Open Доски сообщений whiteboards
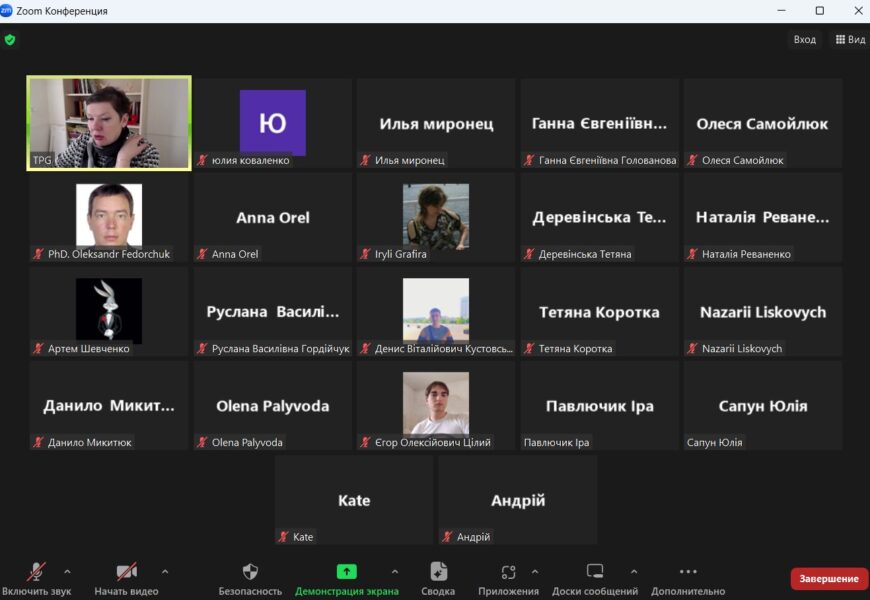This screenshot has height=600, width=870. coord(595,578)
